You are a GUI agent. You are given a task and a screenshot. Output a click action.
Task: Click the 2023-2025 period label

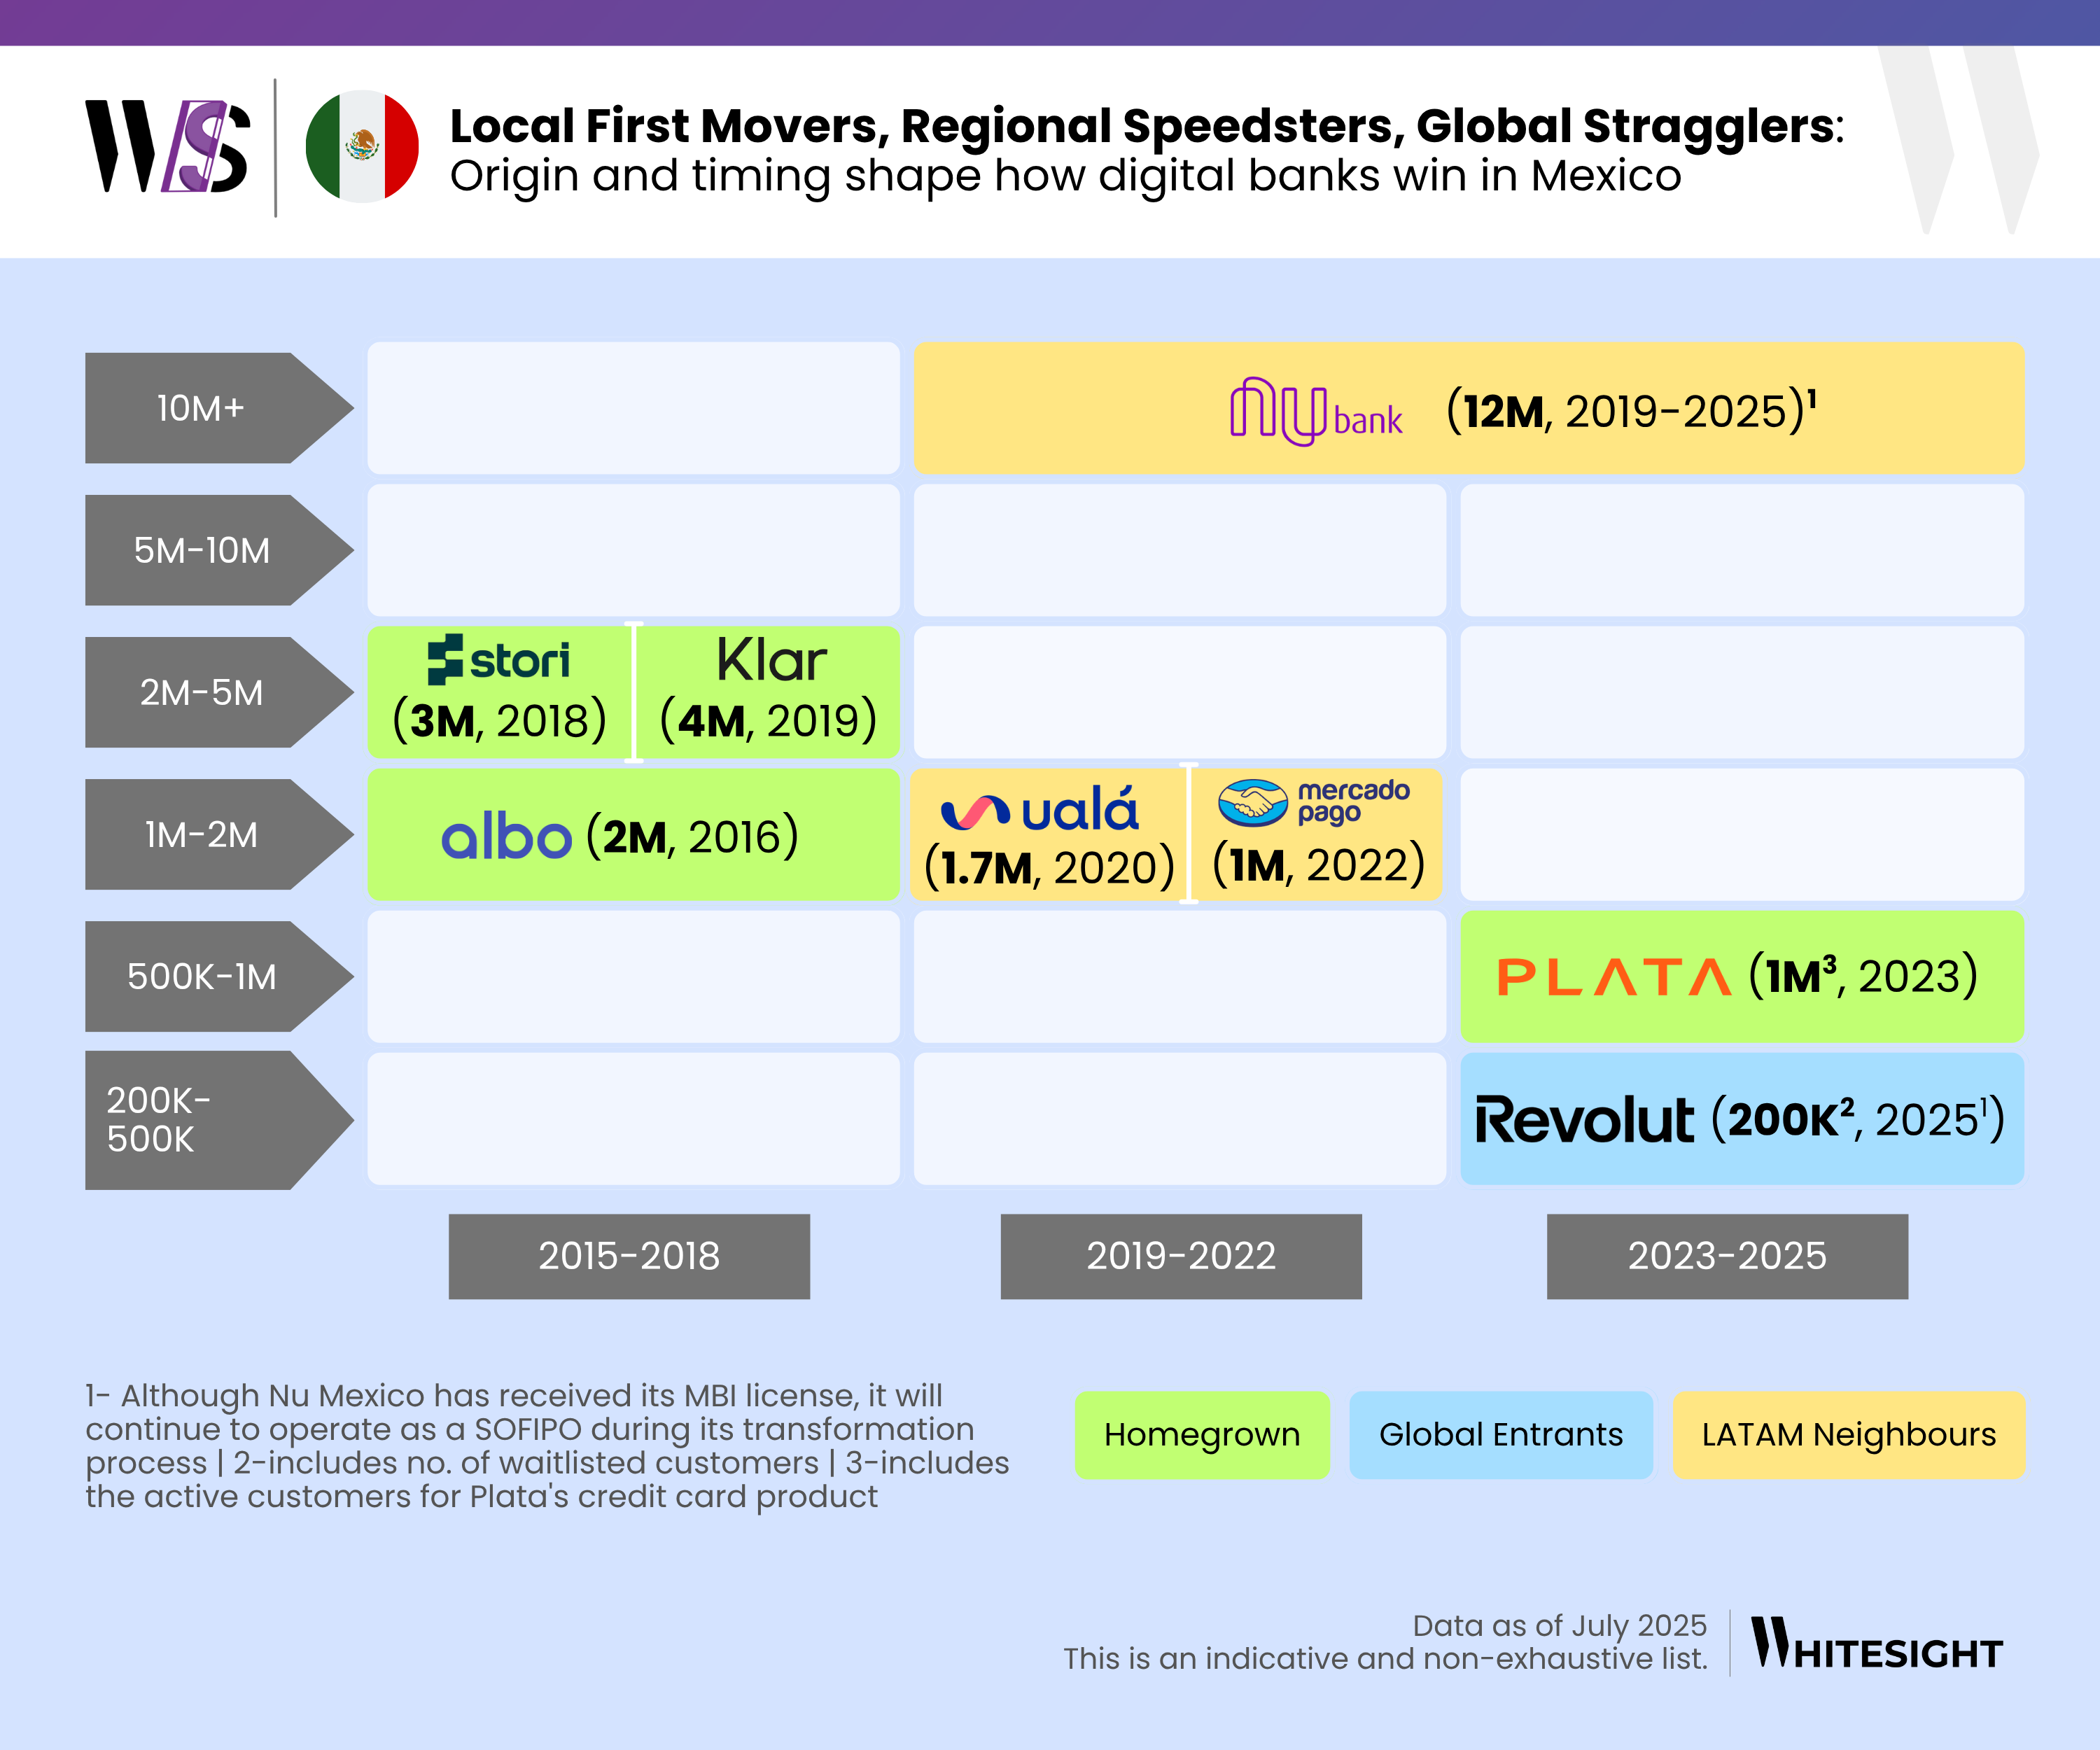[x=1727, y=1256]
